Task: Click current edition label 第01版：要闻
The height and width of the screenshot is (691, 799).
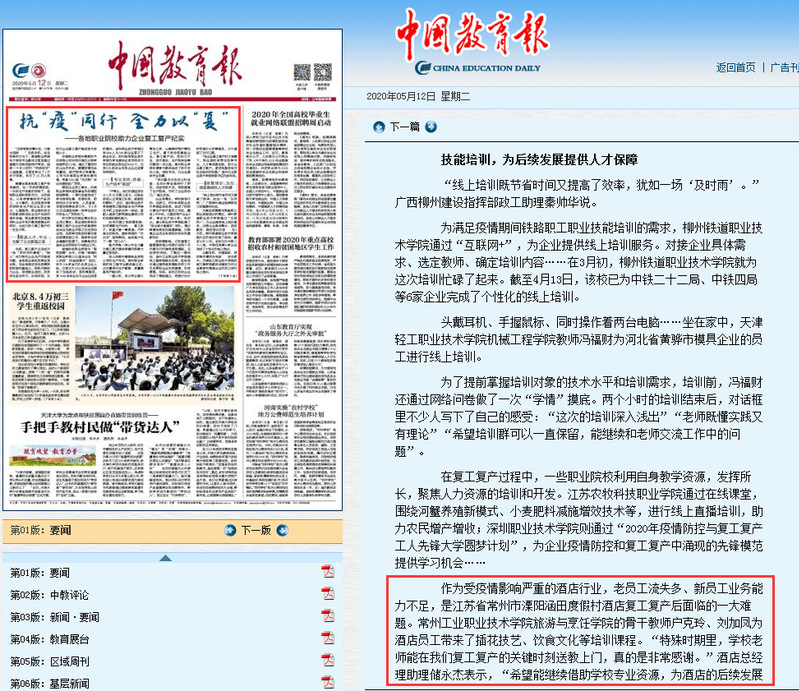Action: click(40, 530)
